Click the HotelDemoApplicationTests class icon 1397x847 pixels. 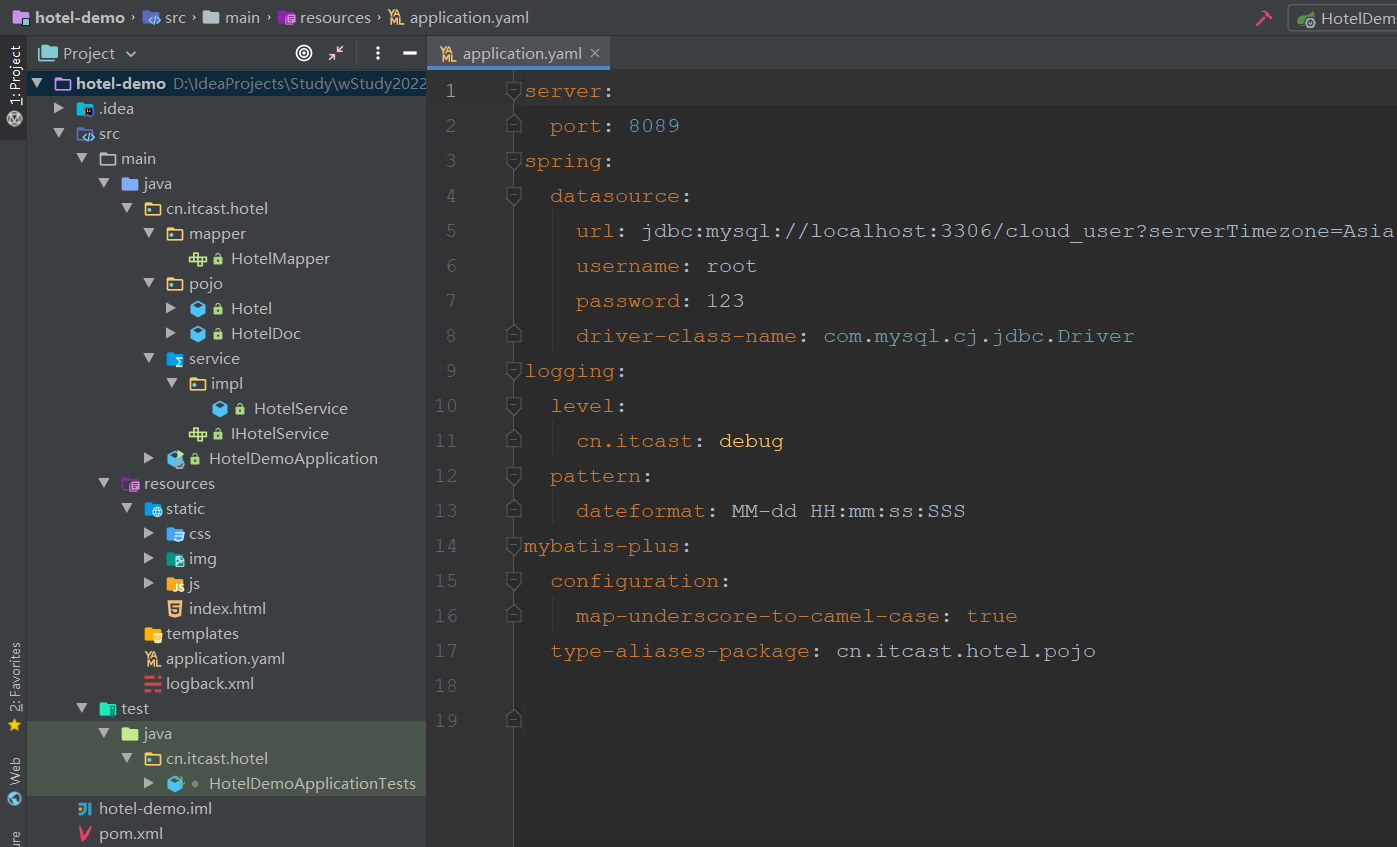pyautogui.click(x=176, y=783)
